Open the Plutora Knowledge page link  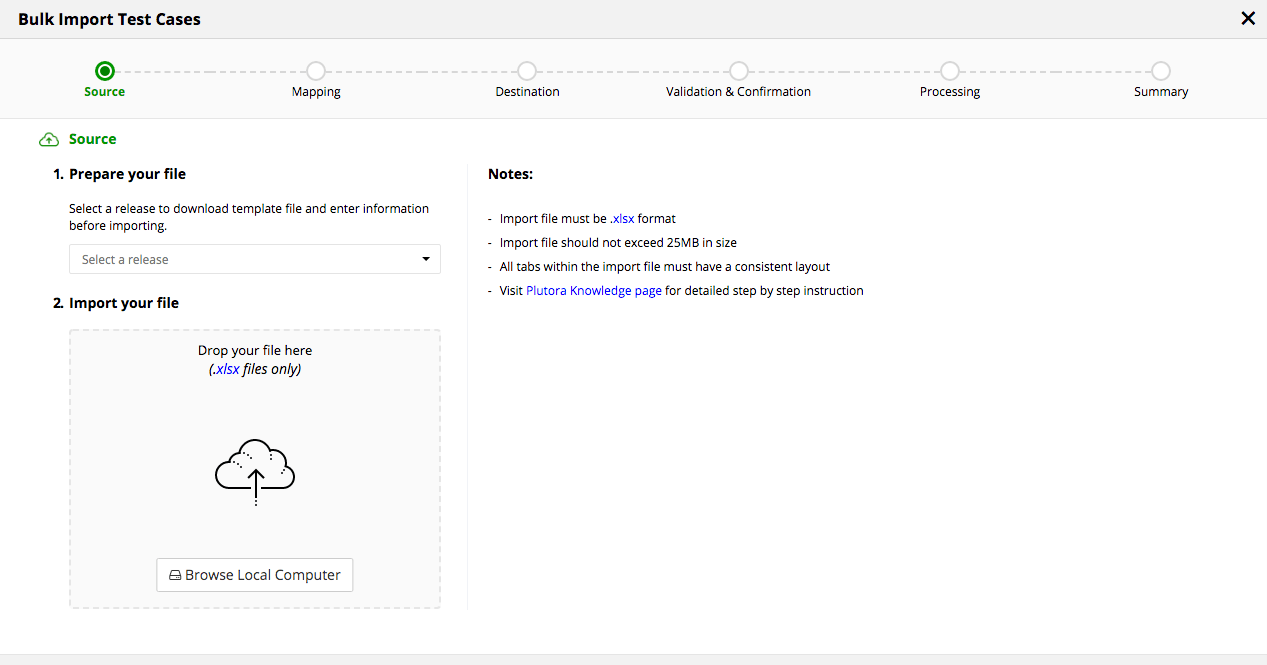click(593, 290)
